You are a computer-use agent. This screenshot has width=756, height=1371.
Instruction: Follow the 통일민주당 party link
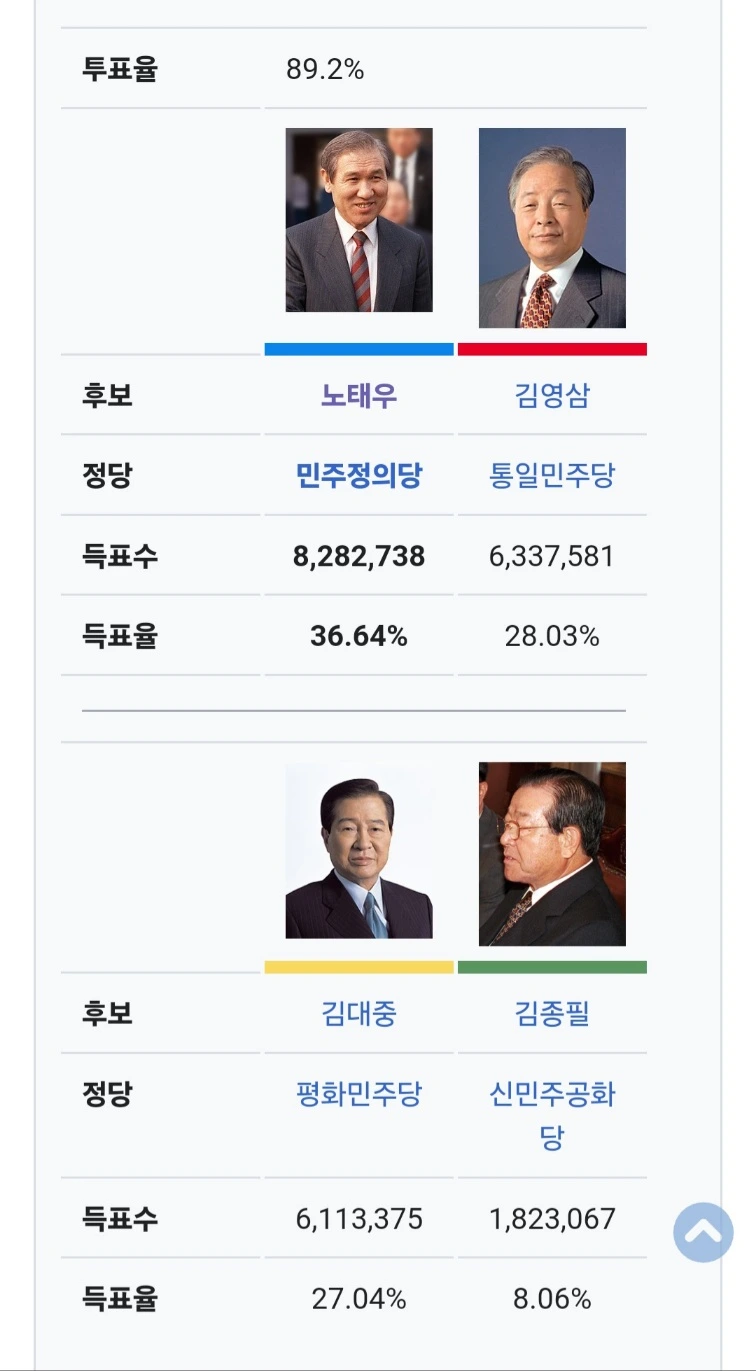click(x=552, y=475)
